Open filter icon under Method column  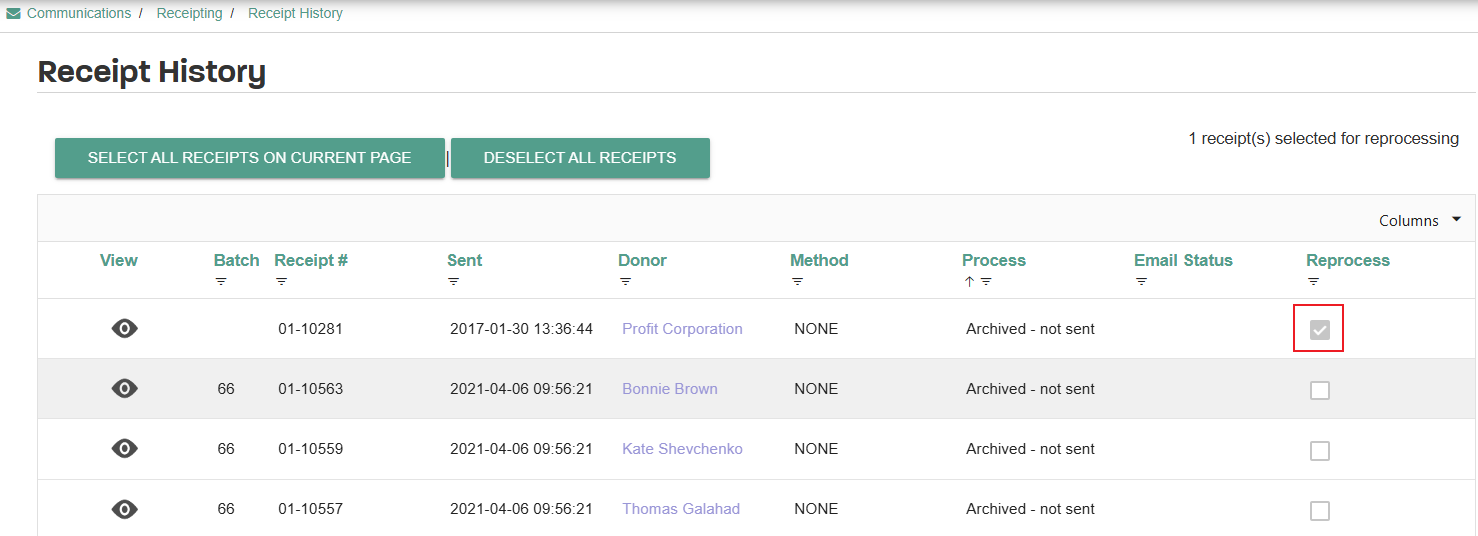[797, 282]
